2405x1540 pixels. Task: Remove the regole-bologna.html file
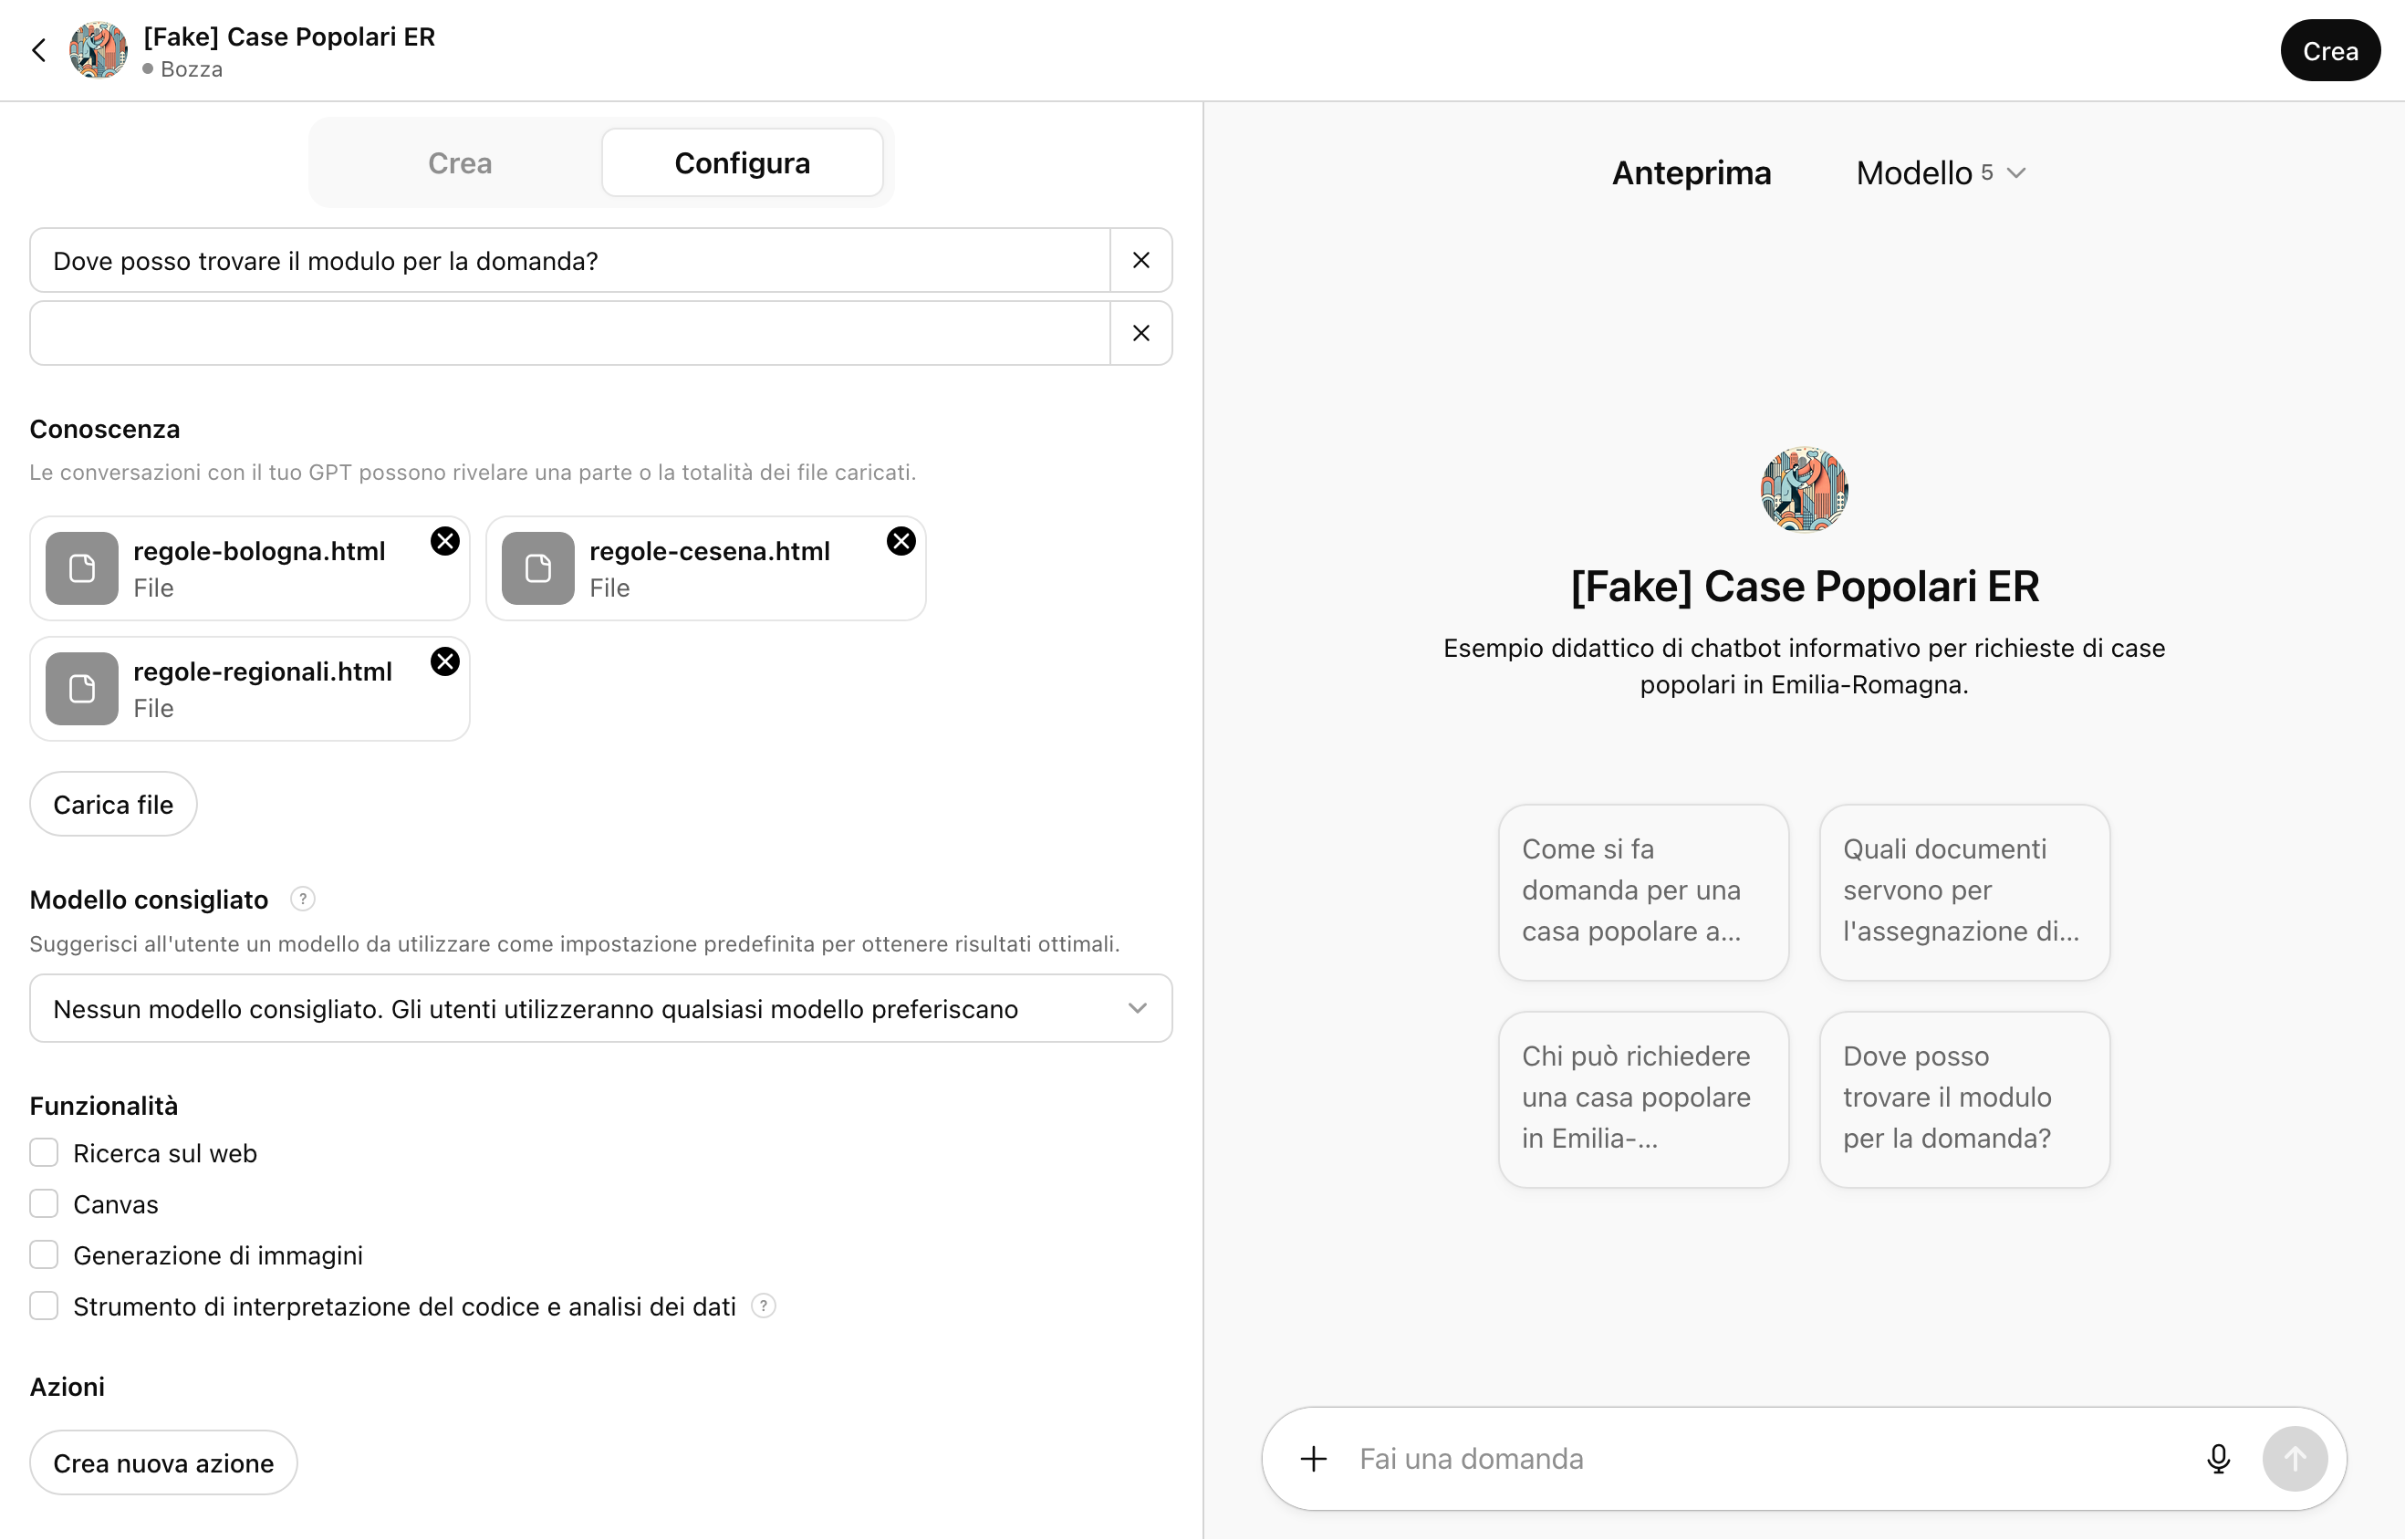pyautogui.click(x=445, y=541)
